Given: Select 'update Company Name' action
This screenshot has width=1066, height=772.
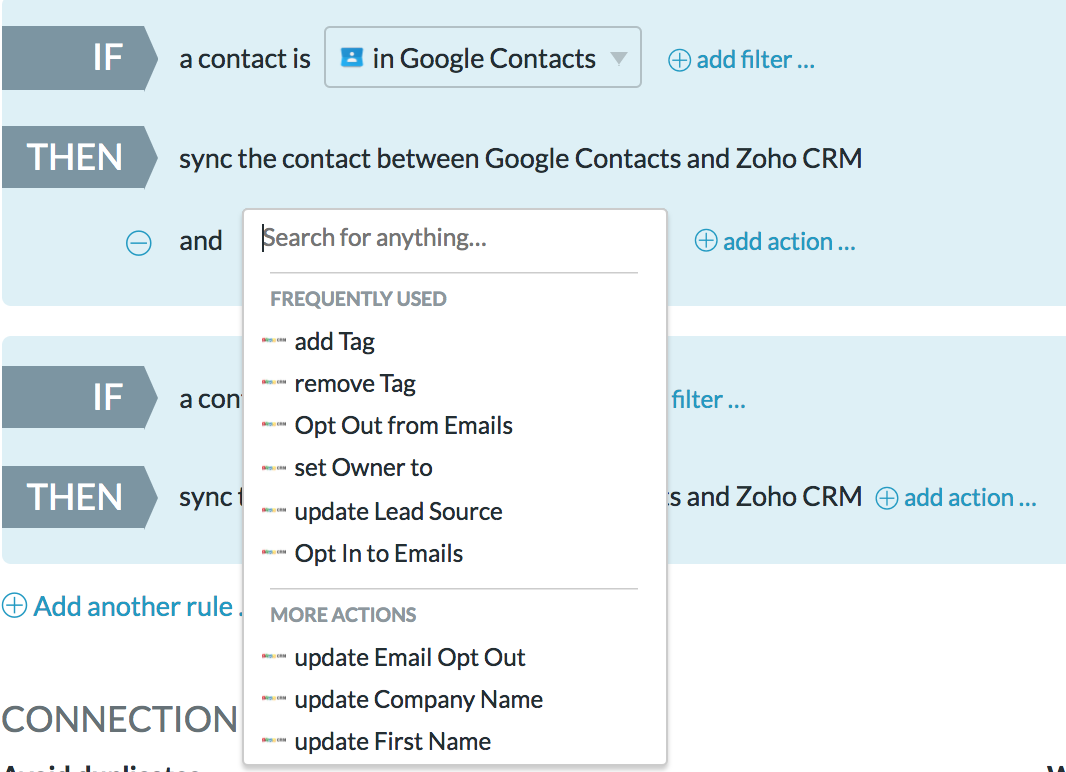Looking at the screenshot, I should pos(419,699).
